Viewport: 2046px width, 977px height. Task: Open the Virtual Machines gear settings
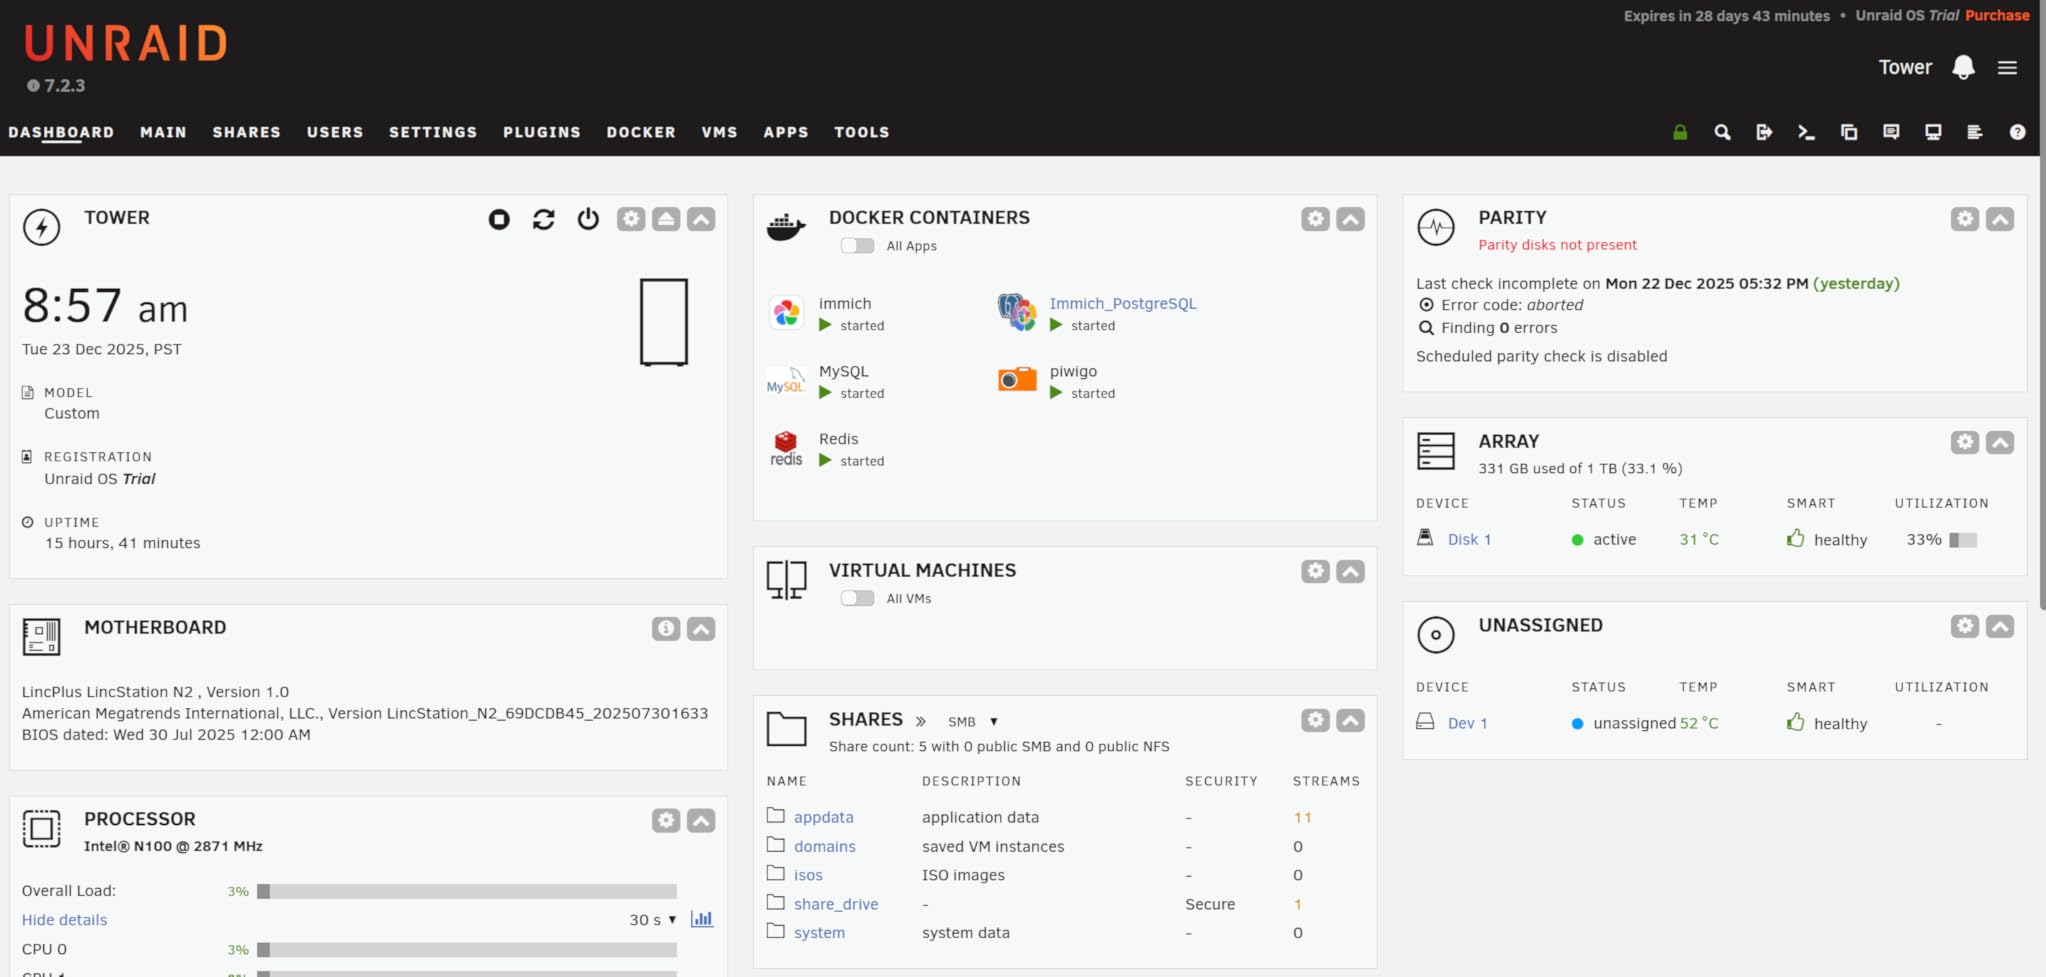pos(1316,571)
